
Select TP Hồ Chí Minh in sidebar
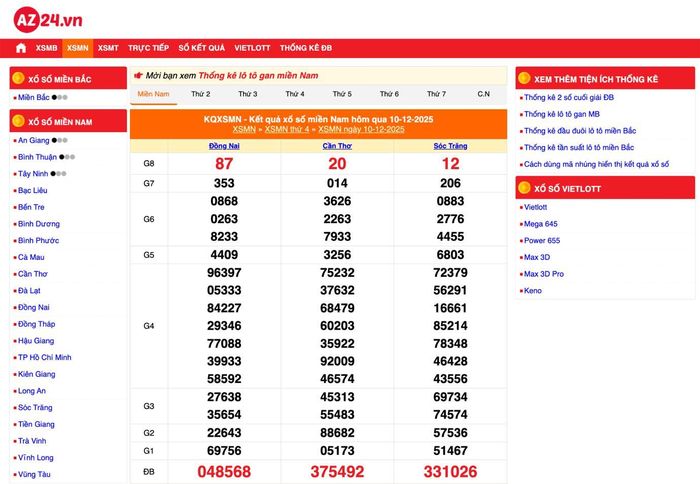tap(45, 357)
